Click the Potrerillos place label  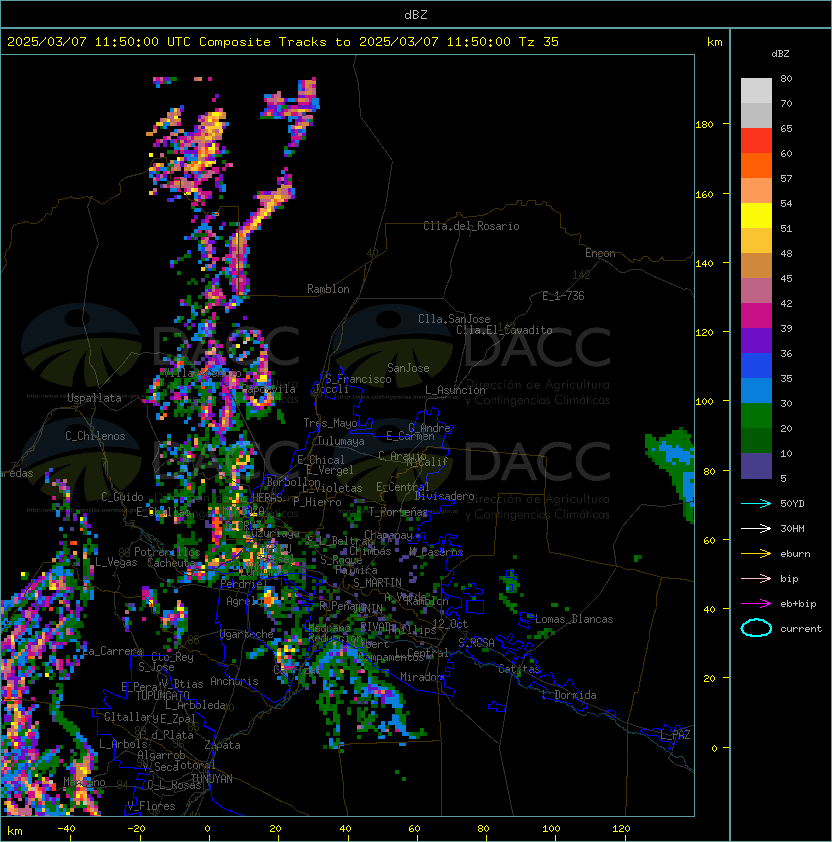[x=167, y=552]
